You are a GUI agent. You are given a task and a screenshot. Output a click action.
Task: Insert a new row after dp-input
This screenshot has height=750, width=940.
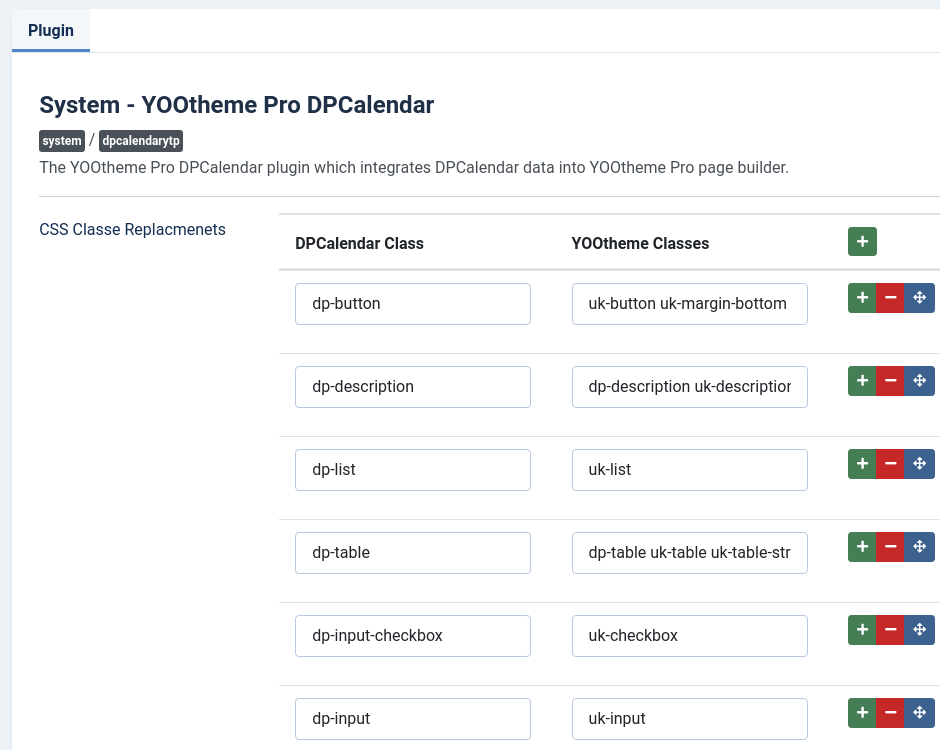point(862,713)
